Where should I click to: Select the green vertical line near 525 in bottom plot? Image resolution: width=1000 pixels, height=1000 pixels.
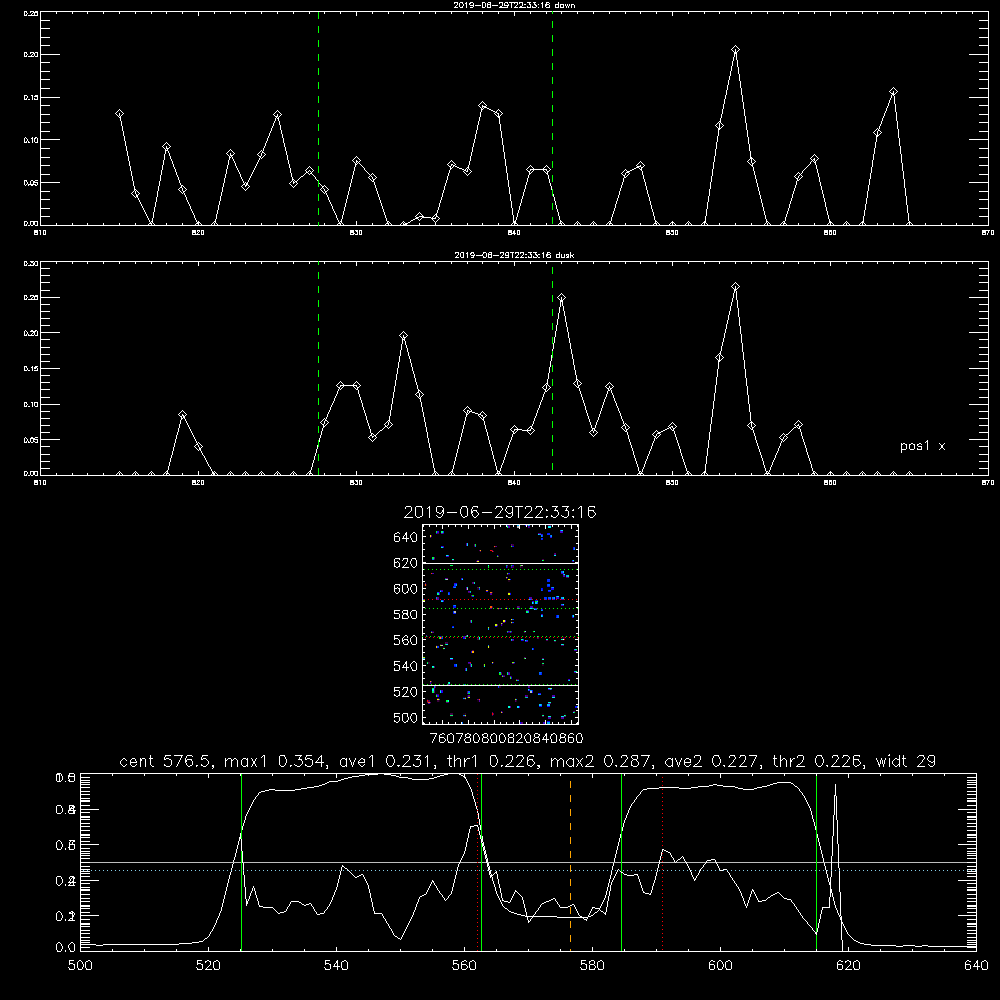[241, 861]
